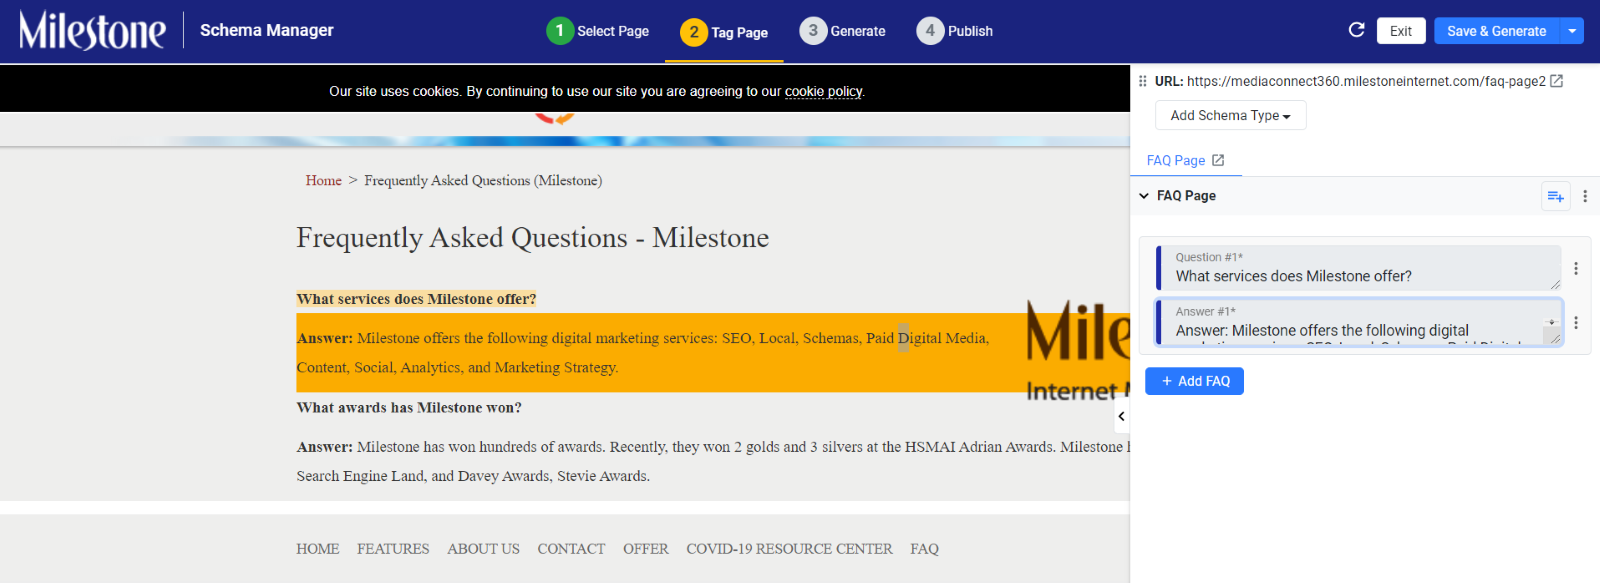Click the highlighted 'What services does Milestone offer?' question
Screen dimensions: 1600x583
click(x=416, y=299)
